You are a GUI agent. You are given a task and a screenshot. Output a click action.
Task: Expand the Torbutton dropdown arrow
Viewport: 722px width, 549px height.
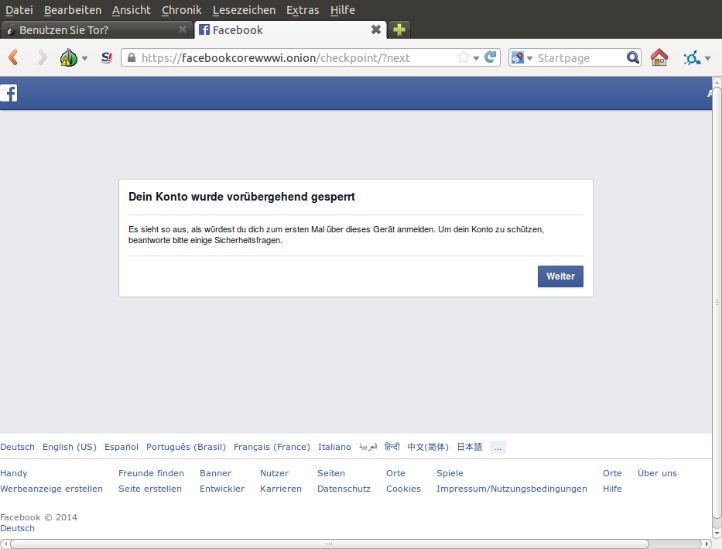pos(85,58)
